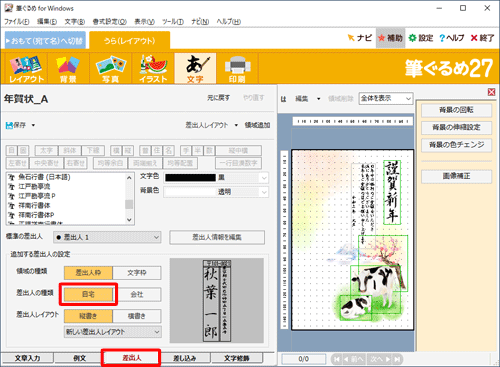The width and height of the screenshot is (500, 367).
Task: Click the 縦中横 button
Action: coord(238,150)
